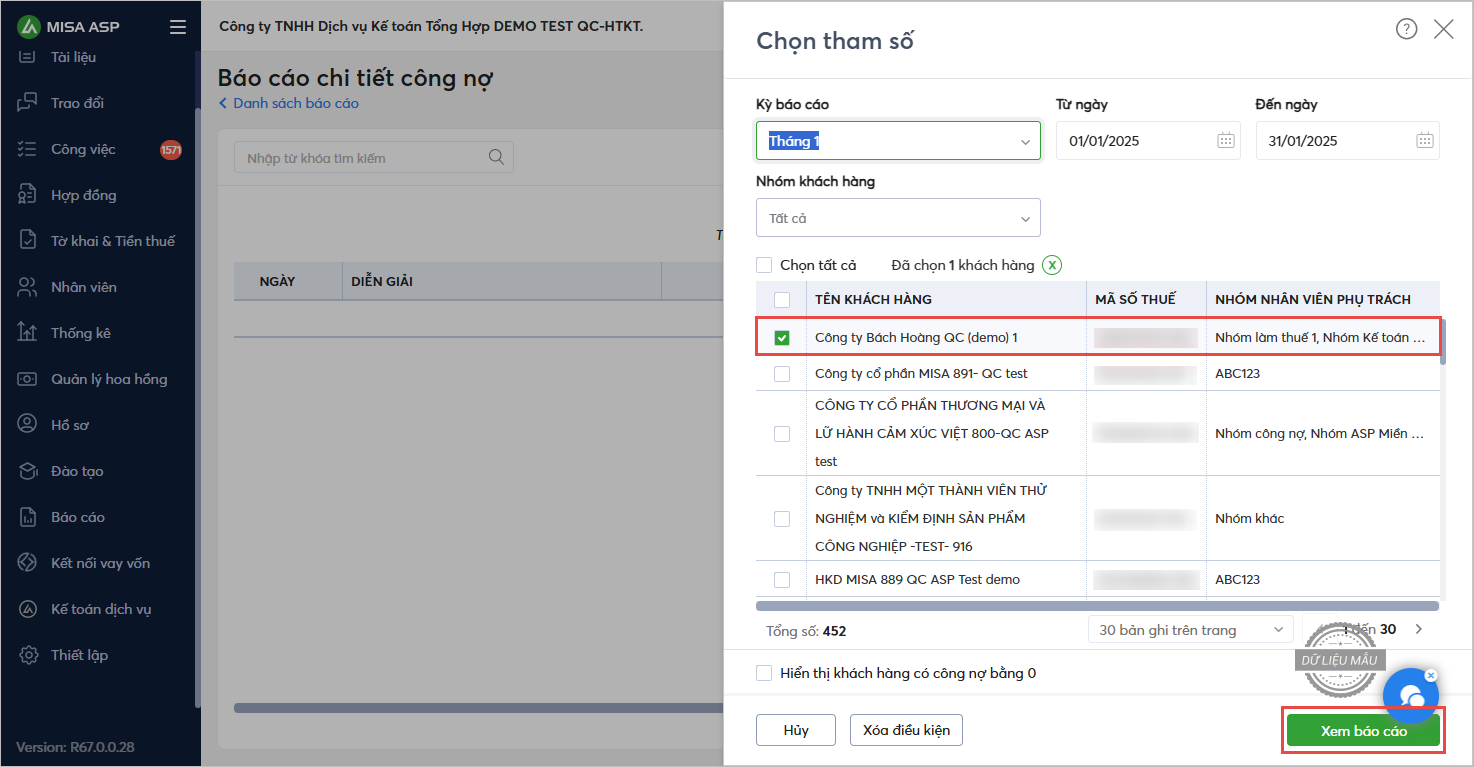The image size is (1474, 767).
Task: Open the Kỳ báo cáo dropdown
Action: tap(898, 141)
